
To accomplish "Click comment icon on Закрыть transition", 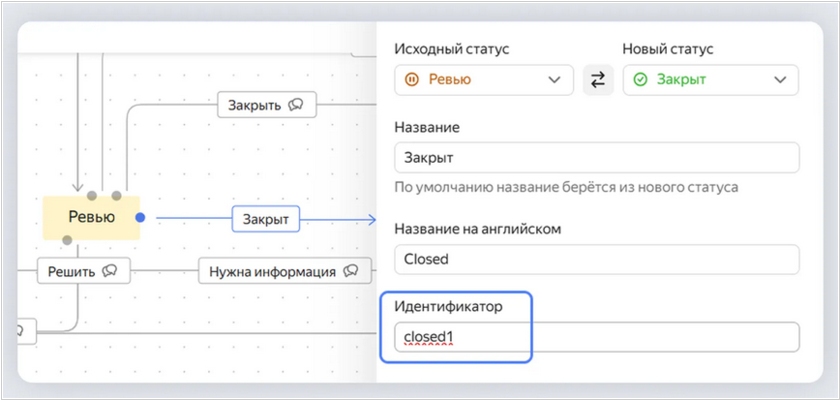I will tap(295, 104).
